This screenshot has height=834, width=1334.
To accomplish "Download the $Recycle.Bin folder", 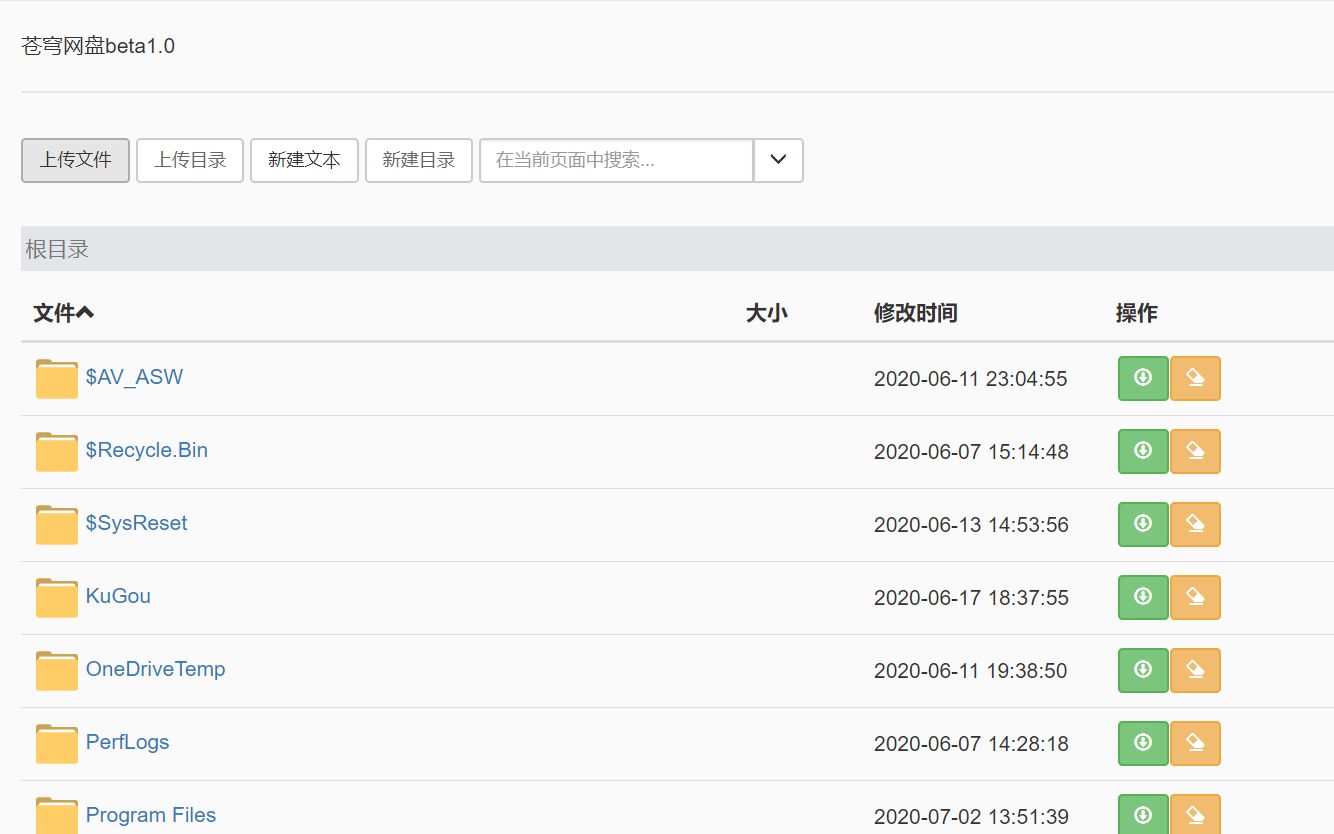I will click(1143, 451).
